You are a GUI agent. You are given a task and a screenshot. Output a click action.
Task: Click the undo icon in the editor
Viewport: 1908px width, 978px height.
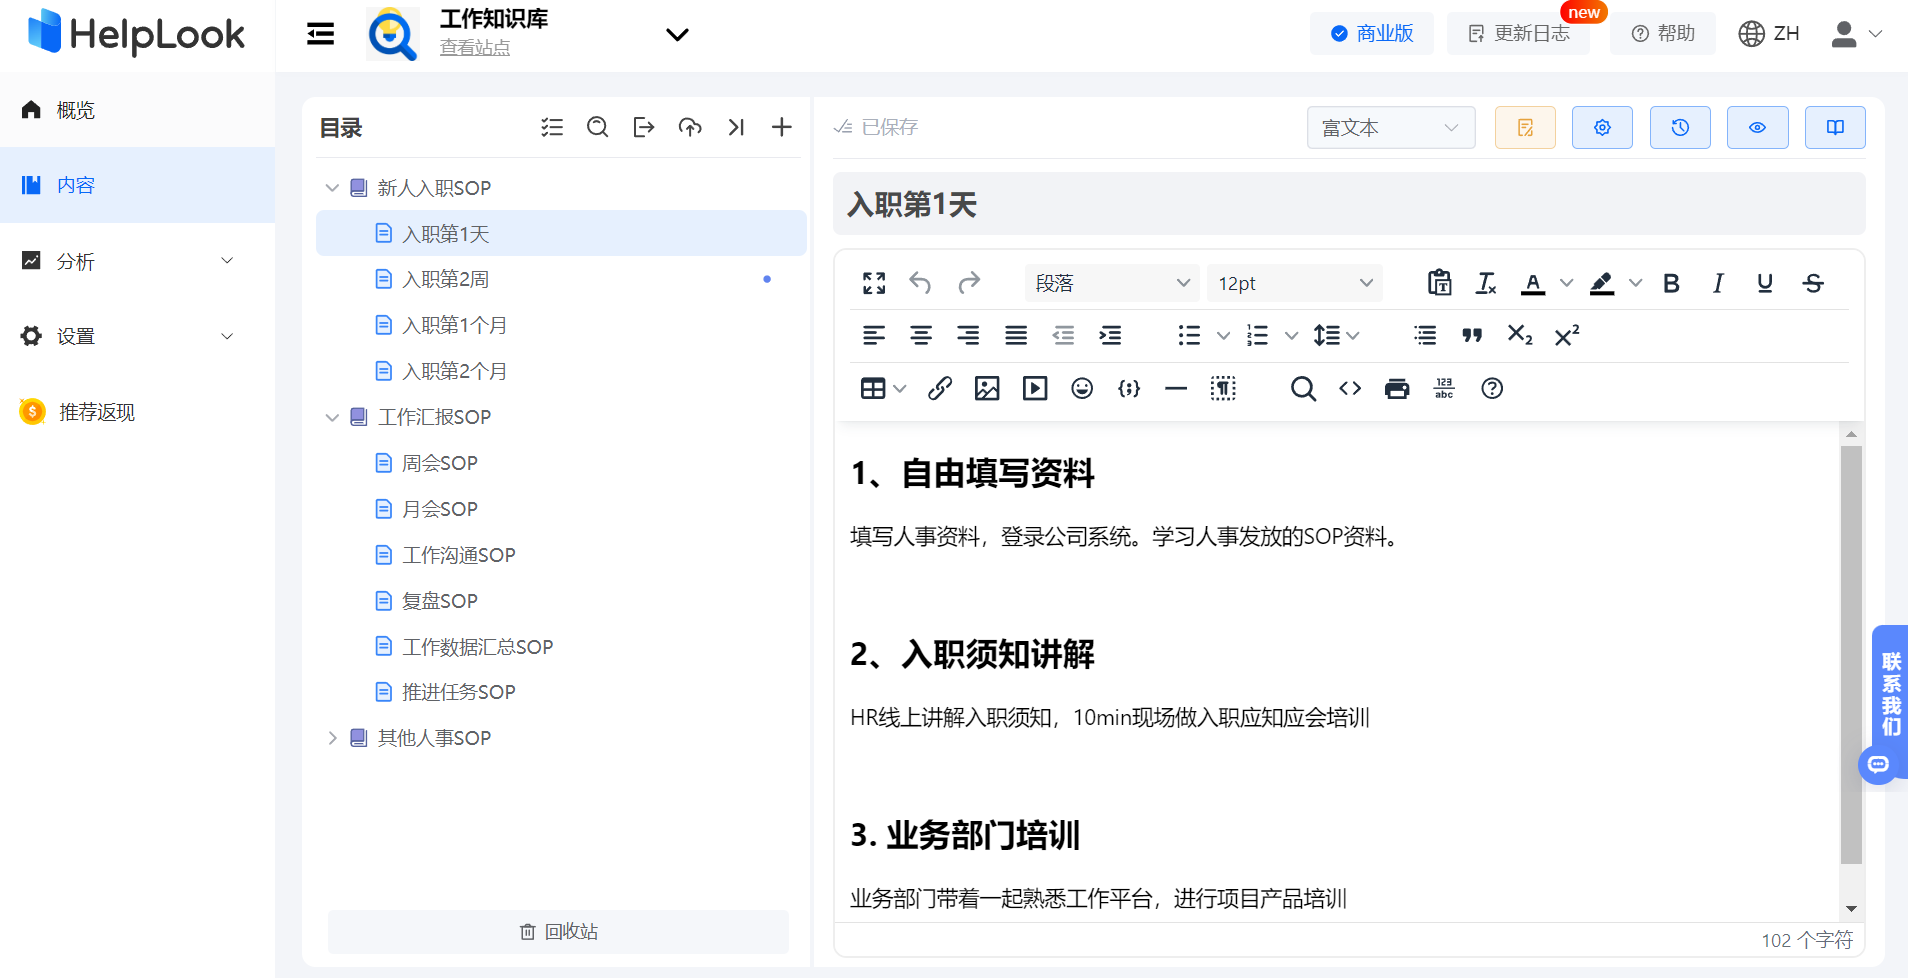point(920,283)
